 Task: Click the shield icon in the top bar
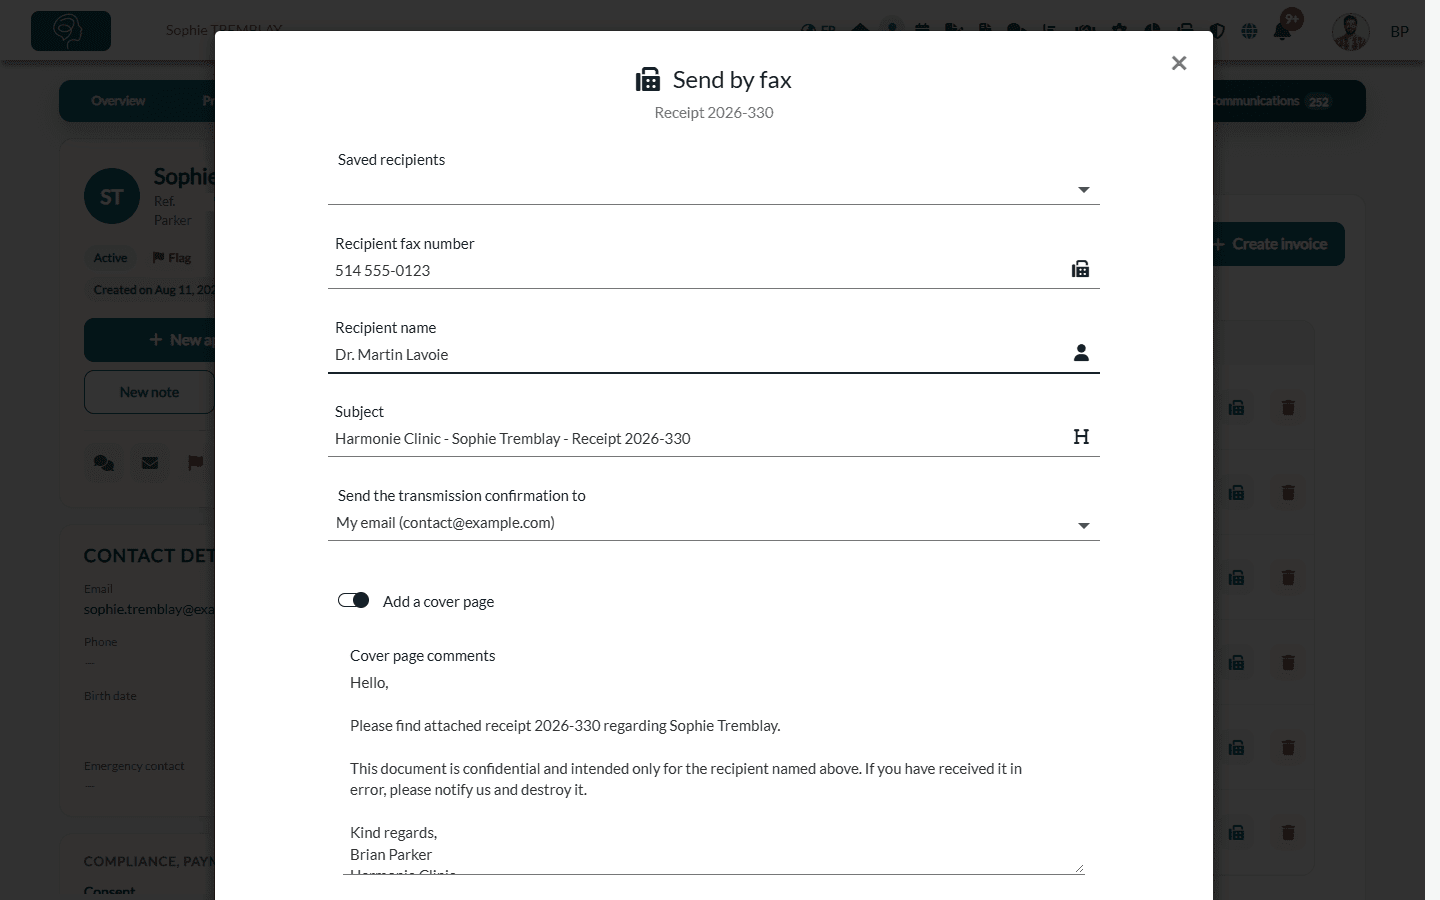(1217, 31)
